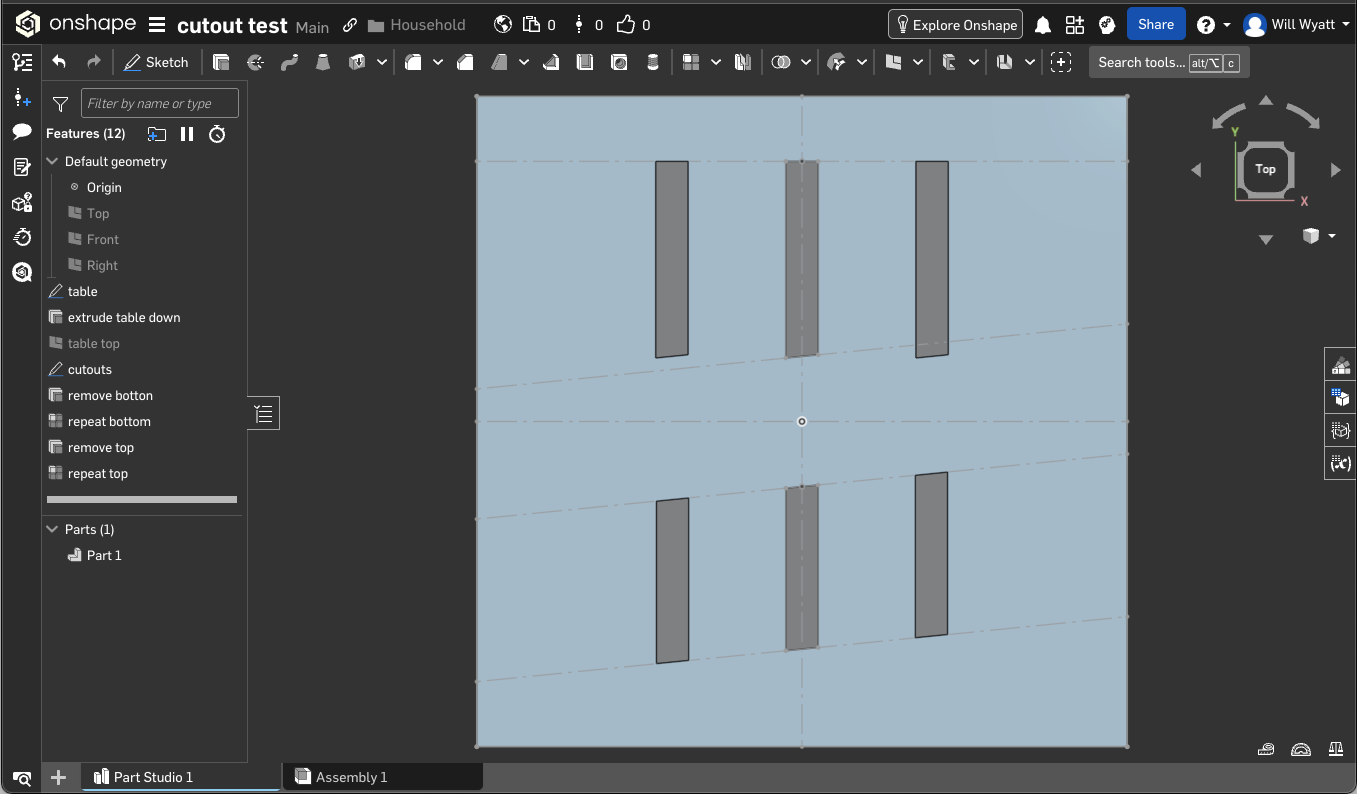
Task: Open the comments panel icon
Action: (x=22, y=132)
